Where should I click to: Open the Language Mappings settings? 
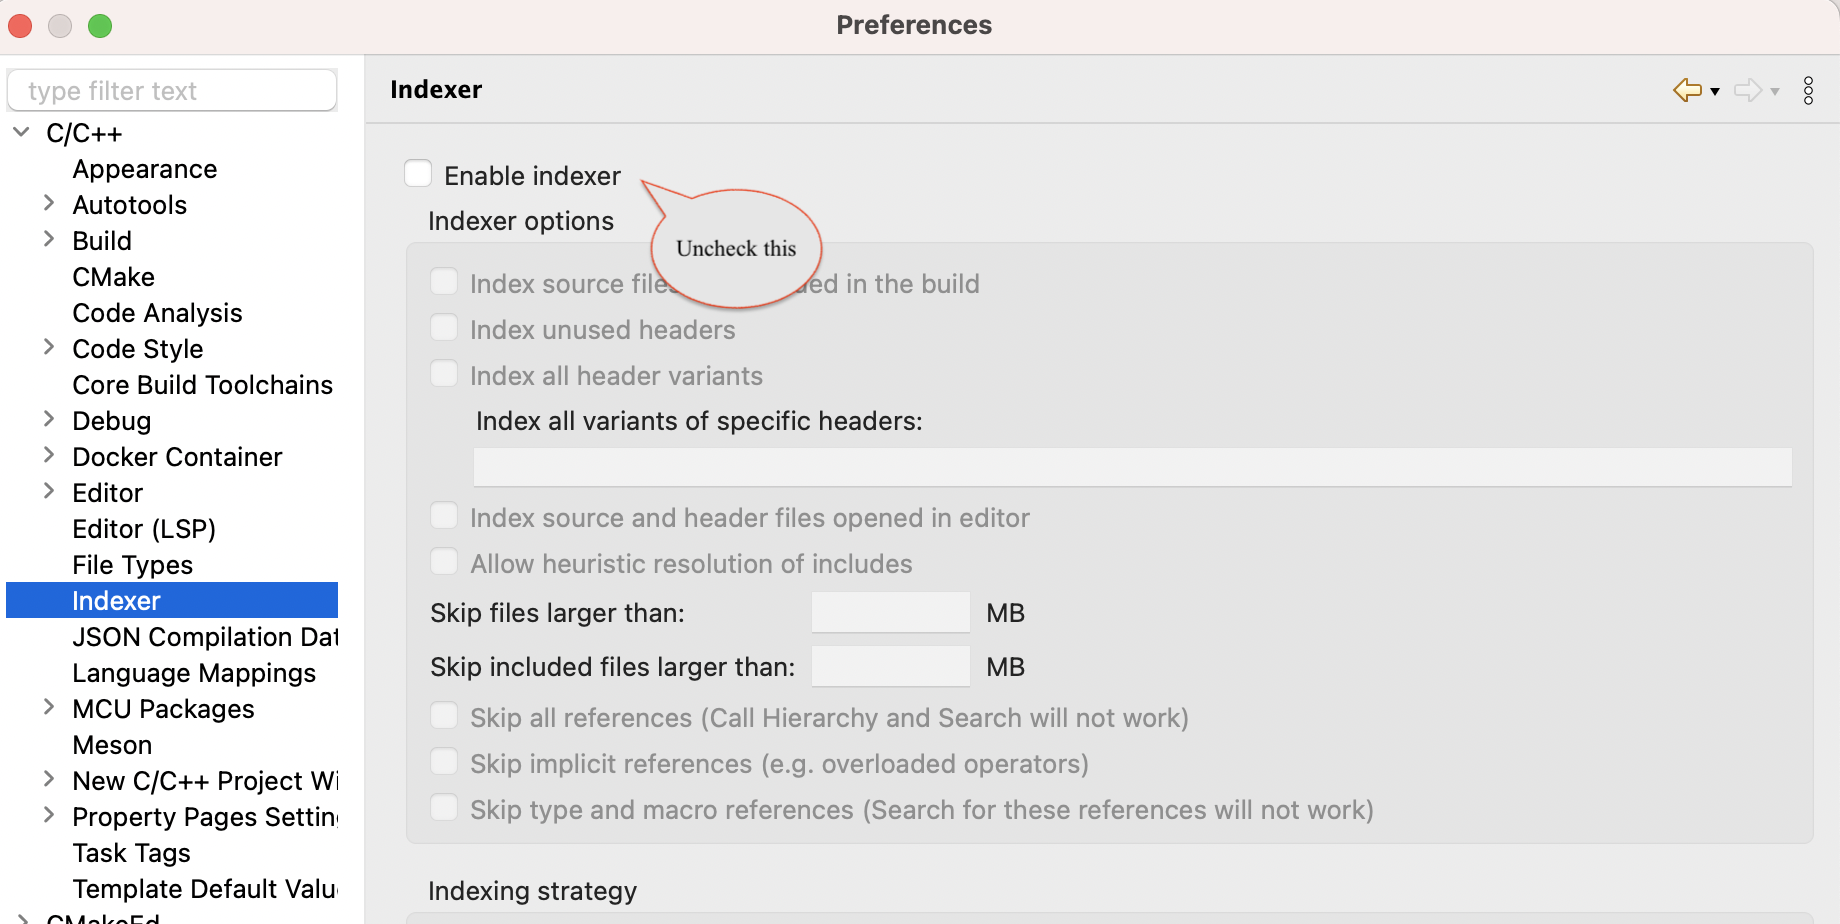(x=193, y=672)
